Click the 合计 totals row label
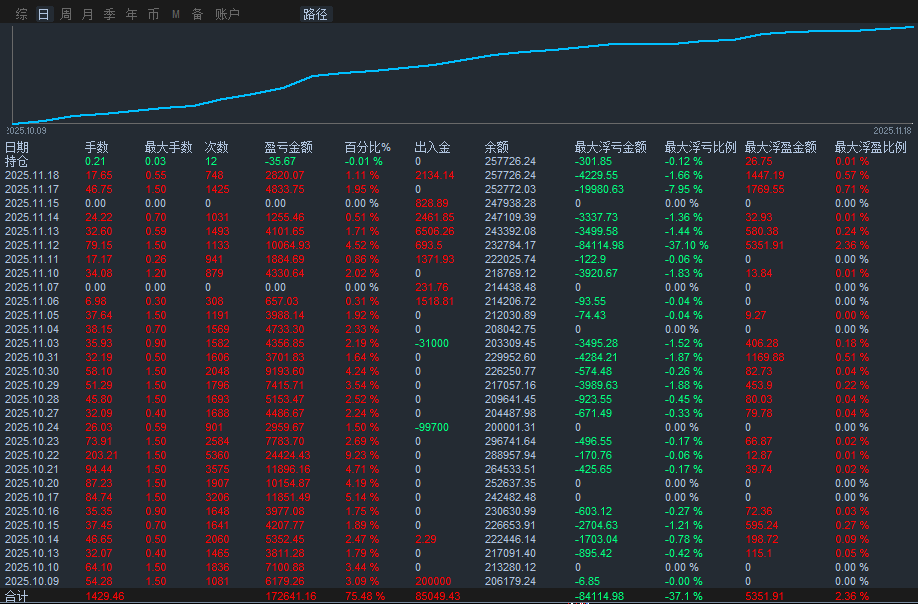The width and height of the screenshot is (918, 604). (16, 596)
